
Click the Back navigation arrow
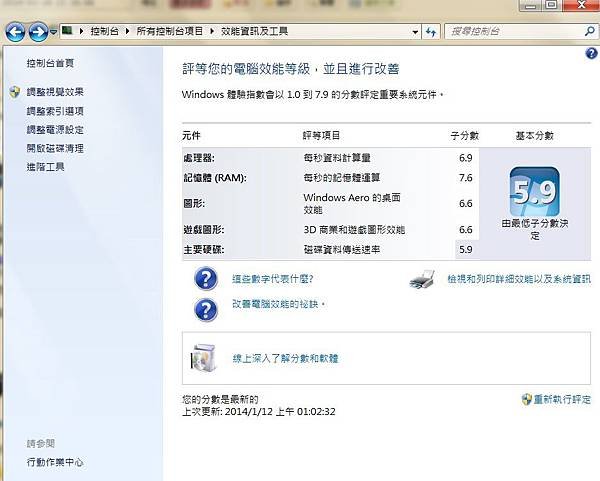(x=15, y=32)
